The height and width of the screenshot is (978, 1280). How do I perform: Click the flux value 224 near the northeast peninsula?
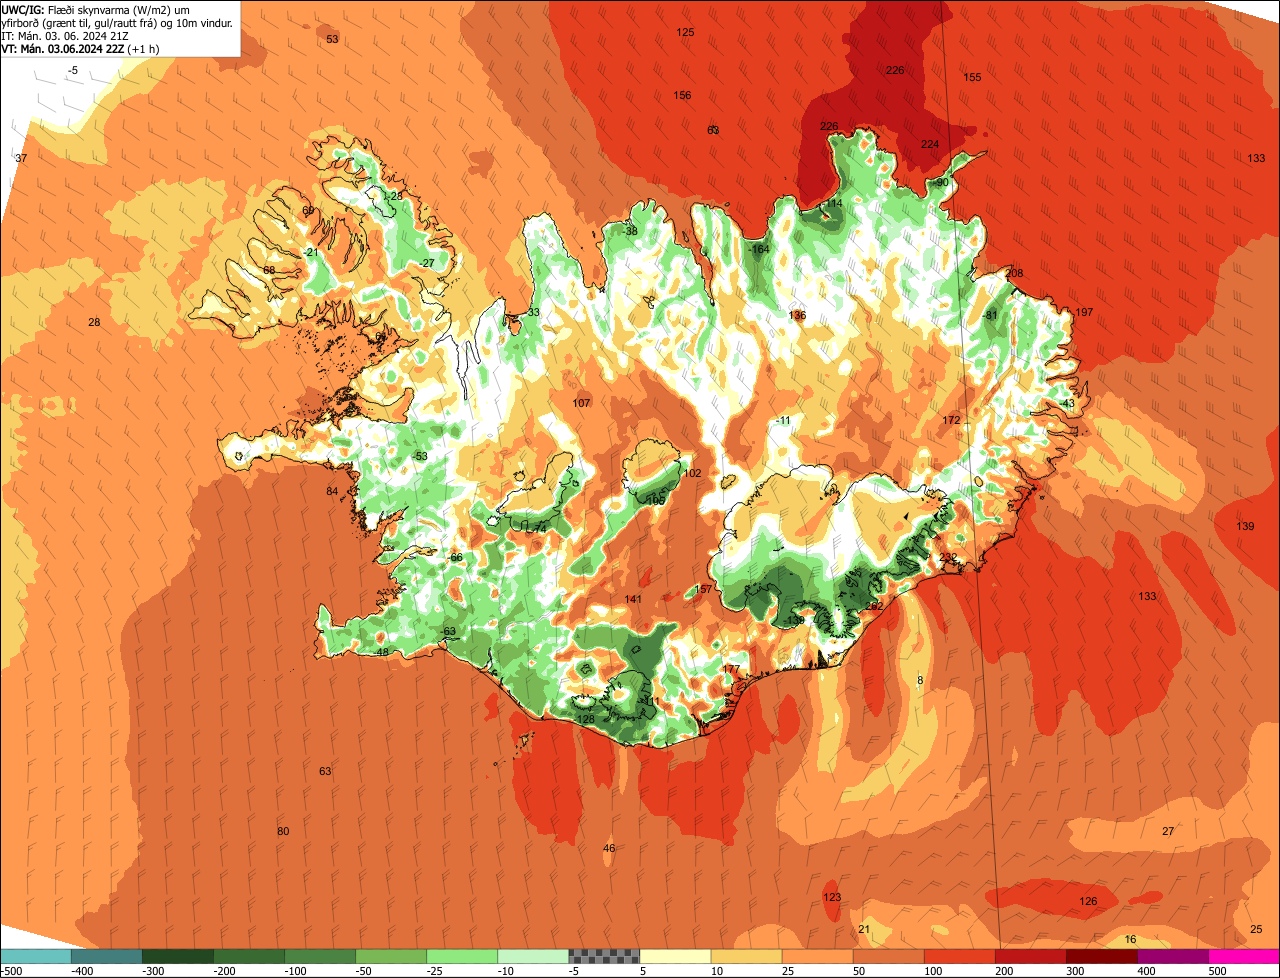930,144
